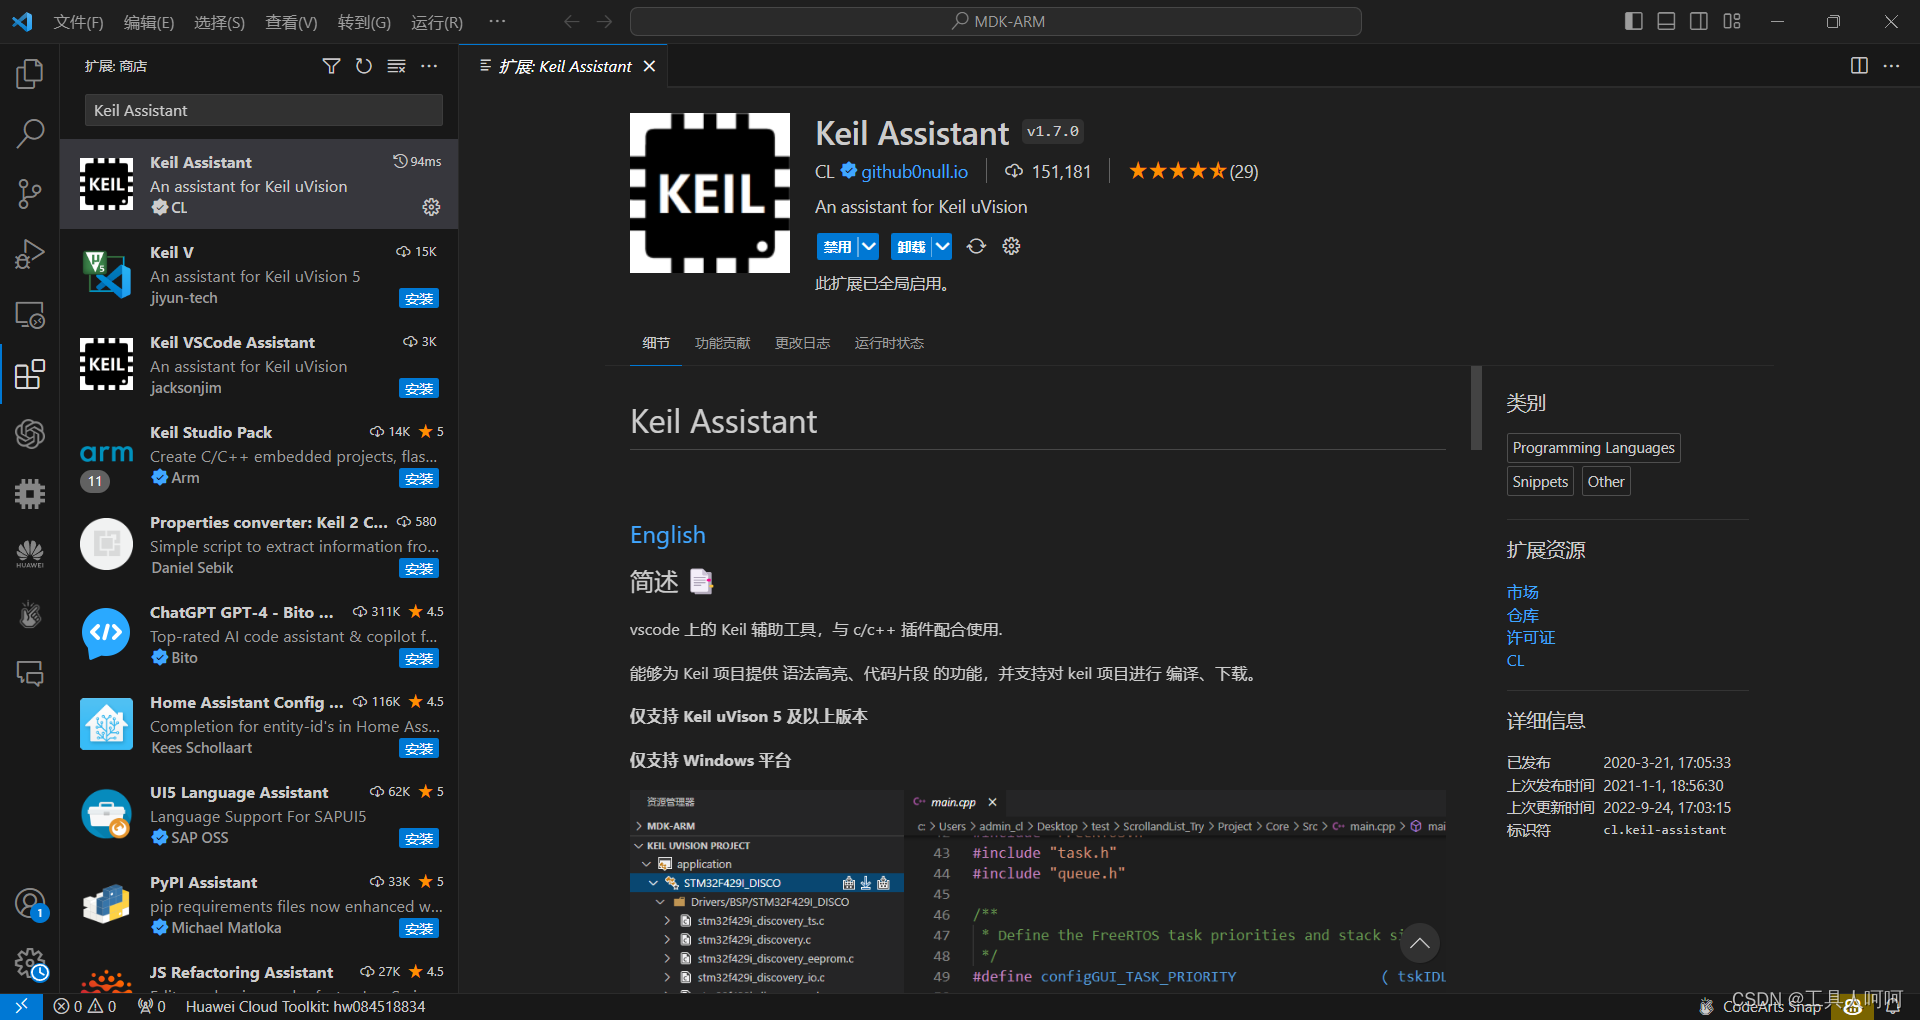Open the Explorer view in activity bar
1920x1020 pixels.
click(x=30, y=73)
